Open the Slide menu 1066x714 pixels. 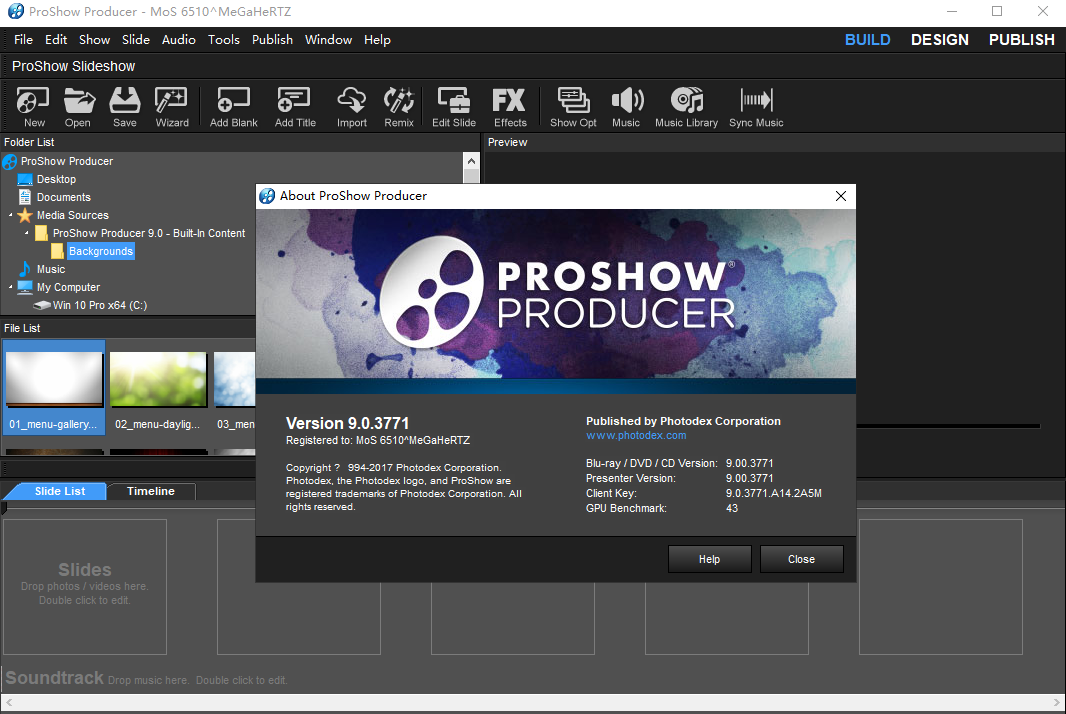pos(135,40)
